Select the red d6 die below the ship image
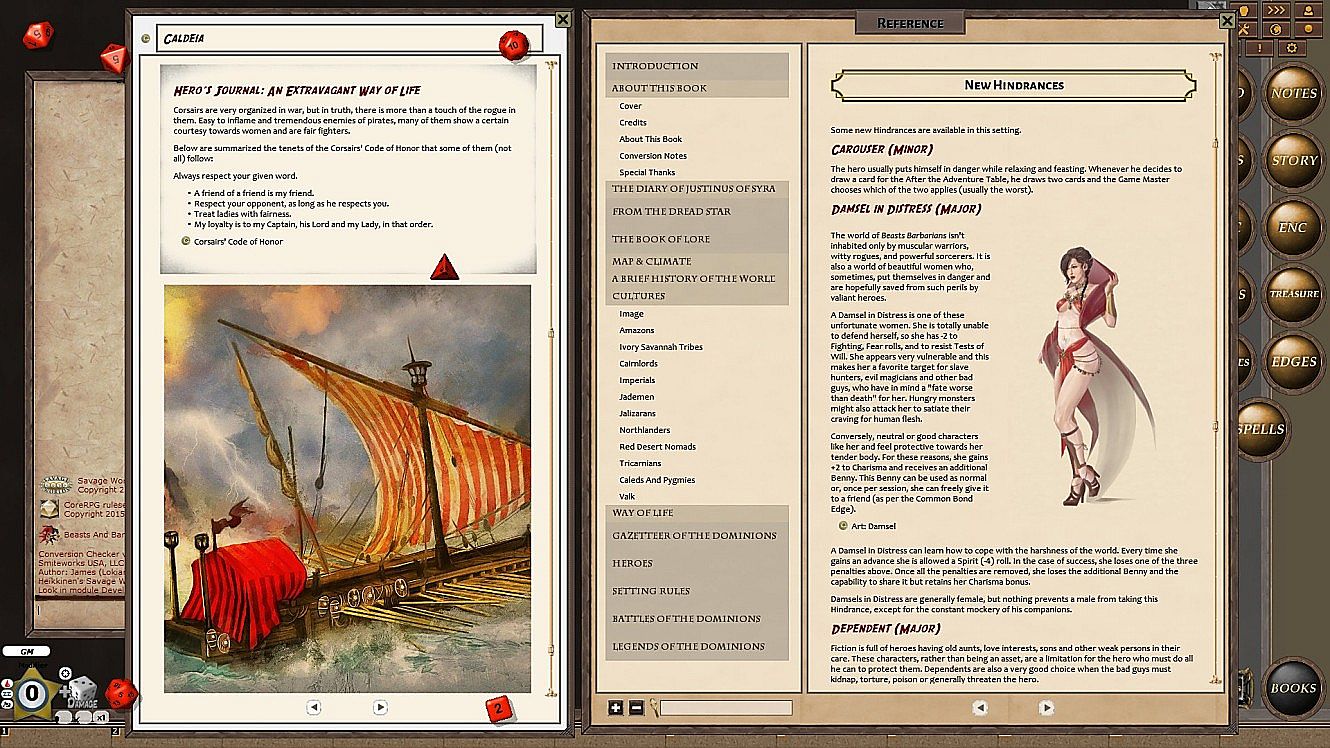Screen dimensions: 1330x748 pos(501,710)
